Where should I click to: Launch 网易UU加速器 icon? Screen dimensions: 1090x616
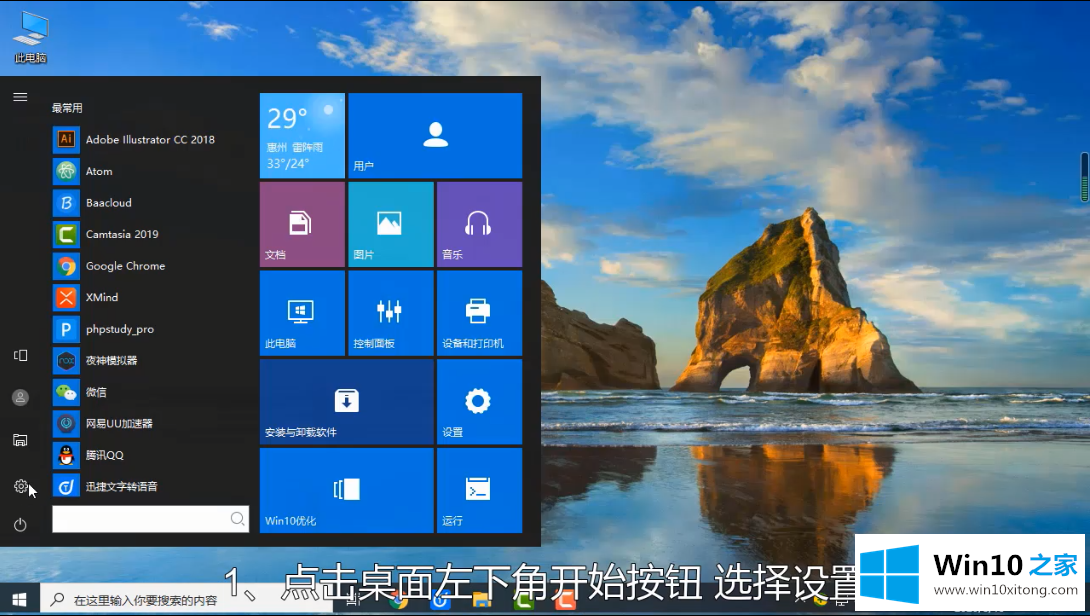(66, 423)
